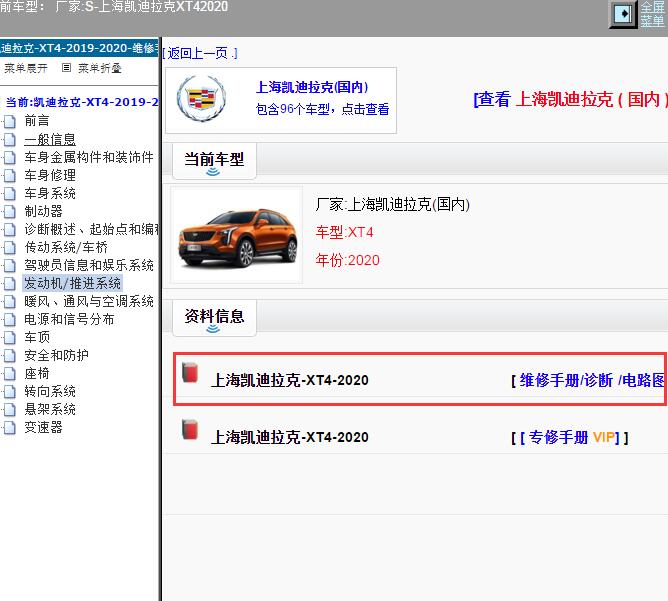This screenshot has height=601, width=668.
Task: Click page icon next to 安全和防护
Action: pyautogui.click(x=9, y=356)
